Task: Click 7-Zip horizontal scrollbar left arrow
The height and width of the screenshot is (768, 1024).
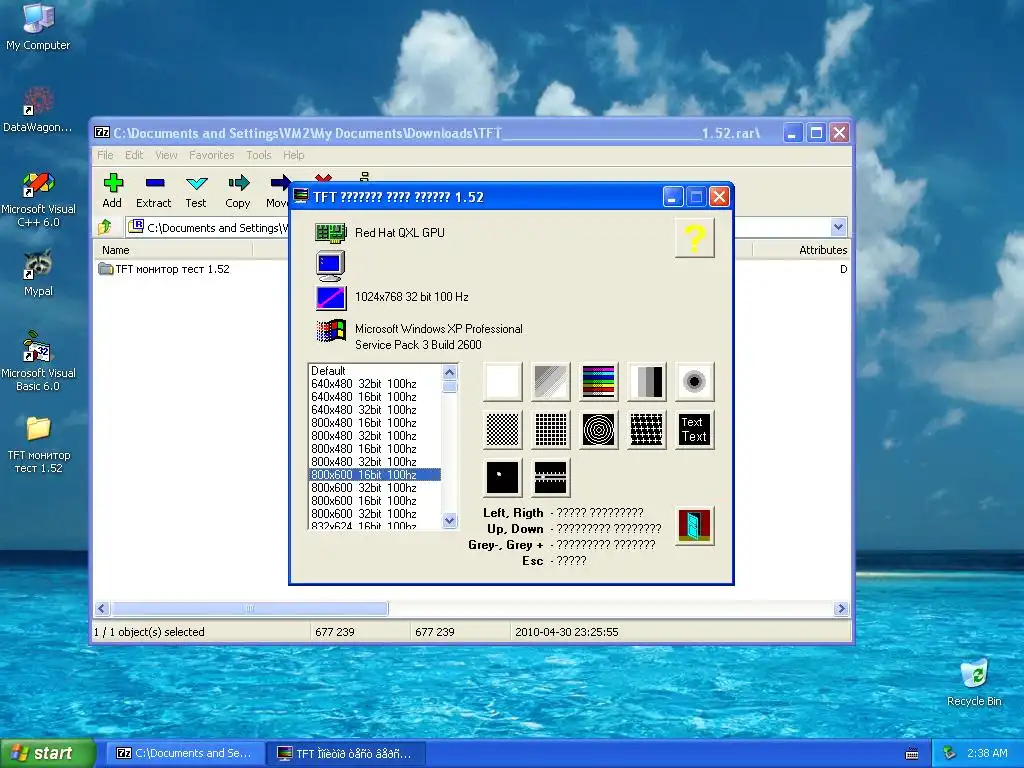Action: tap(101, 609)
